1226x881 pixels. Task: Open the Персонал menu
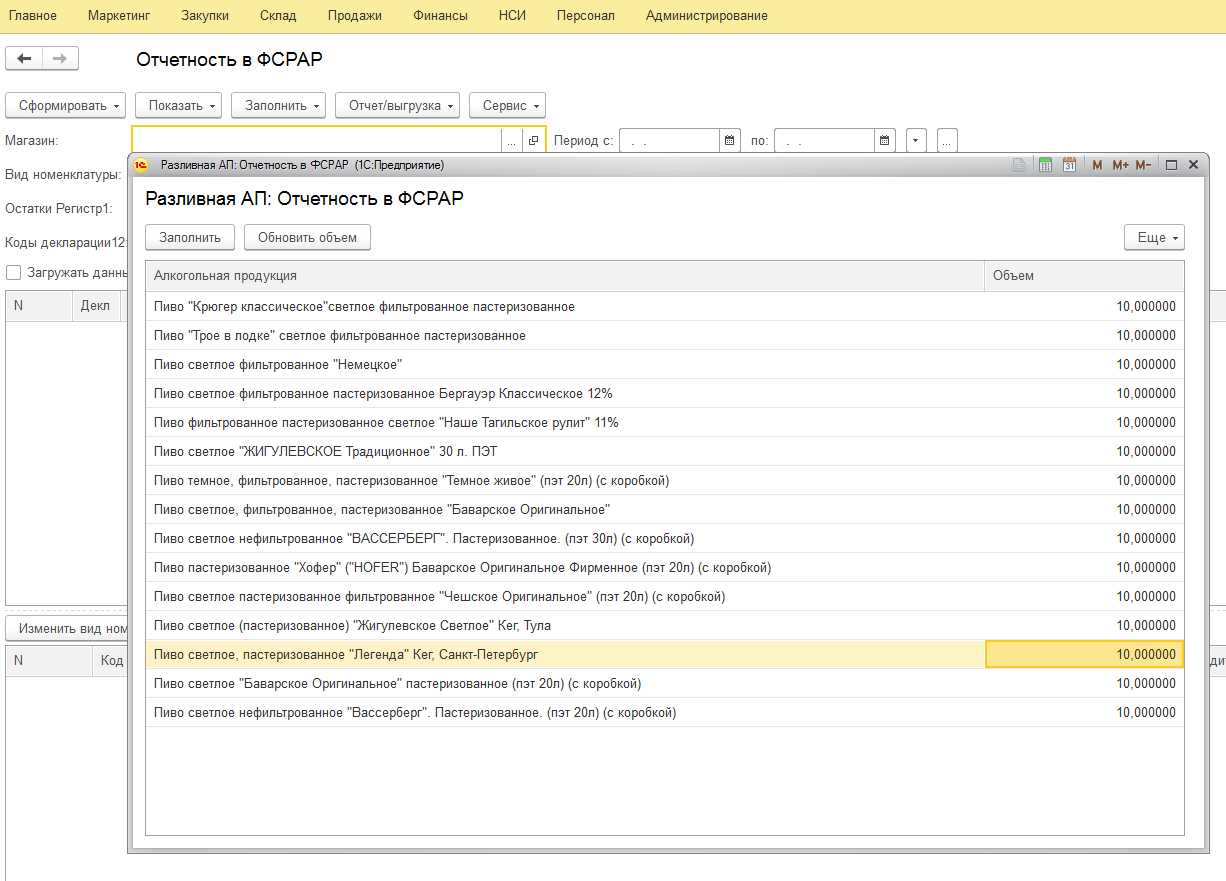tap(586, 16)
